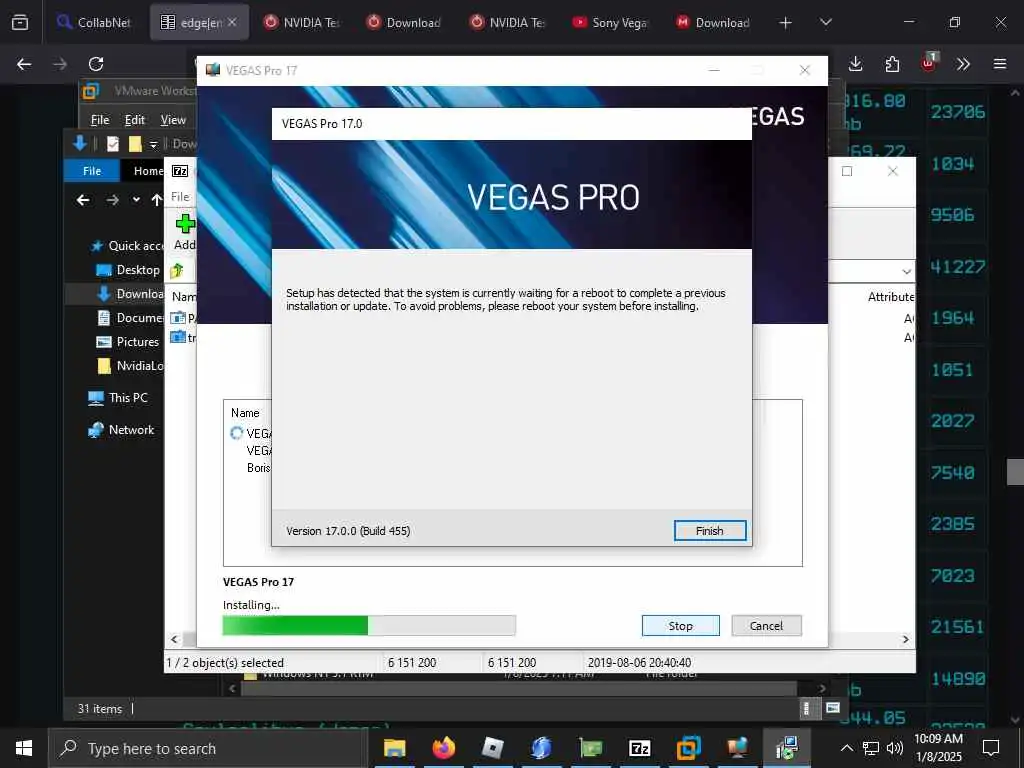The image size is (1024, 768).
Task: Click the 7-Zip horizontal scrollbar left arrow
Action: coord(174,639)
